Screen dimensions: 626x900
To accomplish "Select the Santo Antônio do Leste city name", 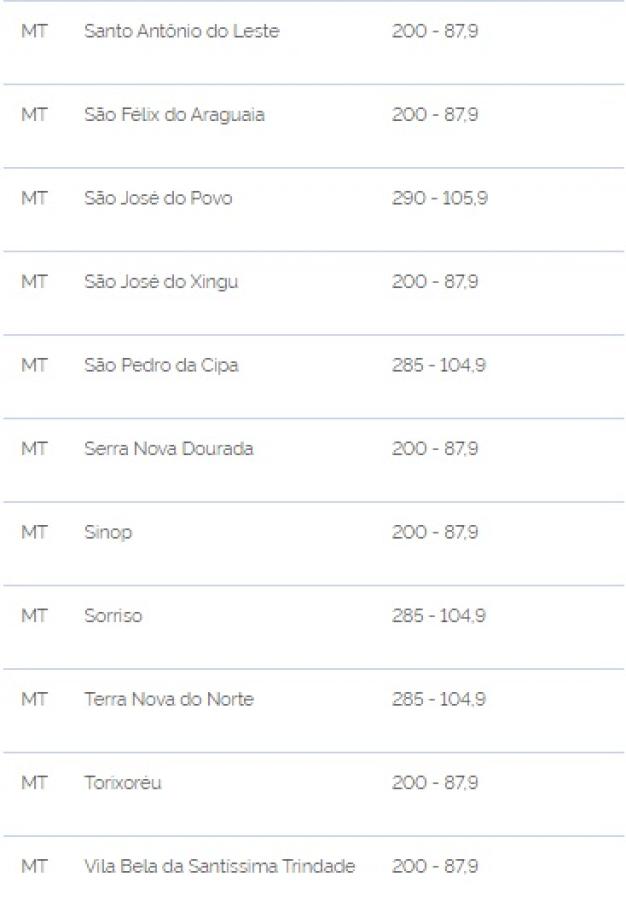I will tap(181, 31).
